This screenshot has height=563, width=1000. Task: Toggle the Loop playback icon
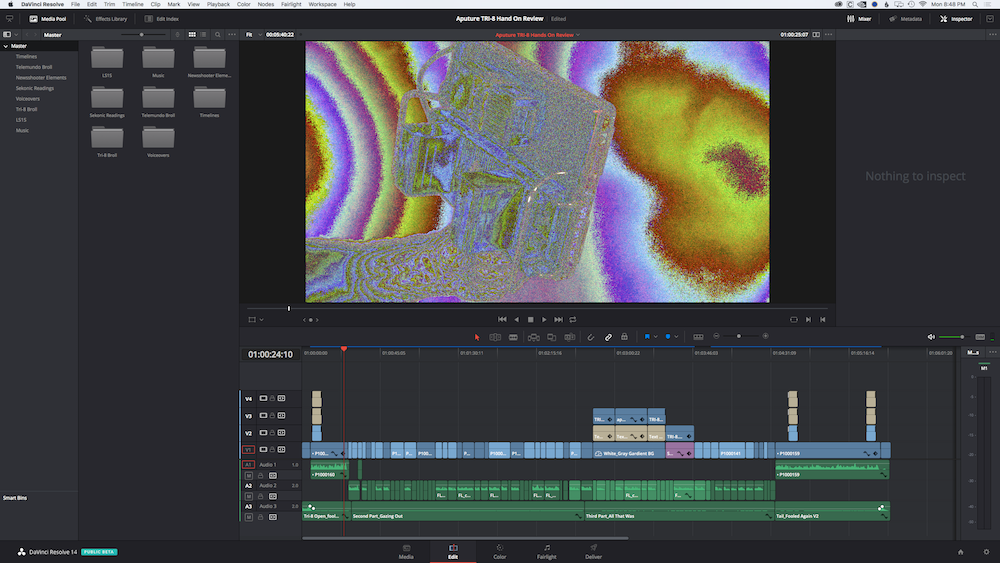click(x=573, y=319)
